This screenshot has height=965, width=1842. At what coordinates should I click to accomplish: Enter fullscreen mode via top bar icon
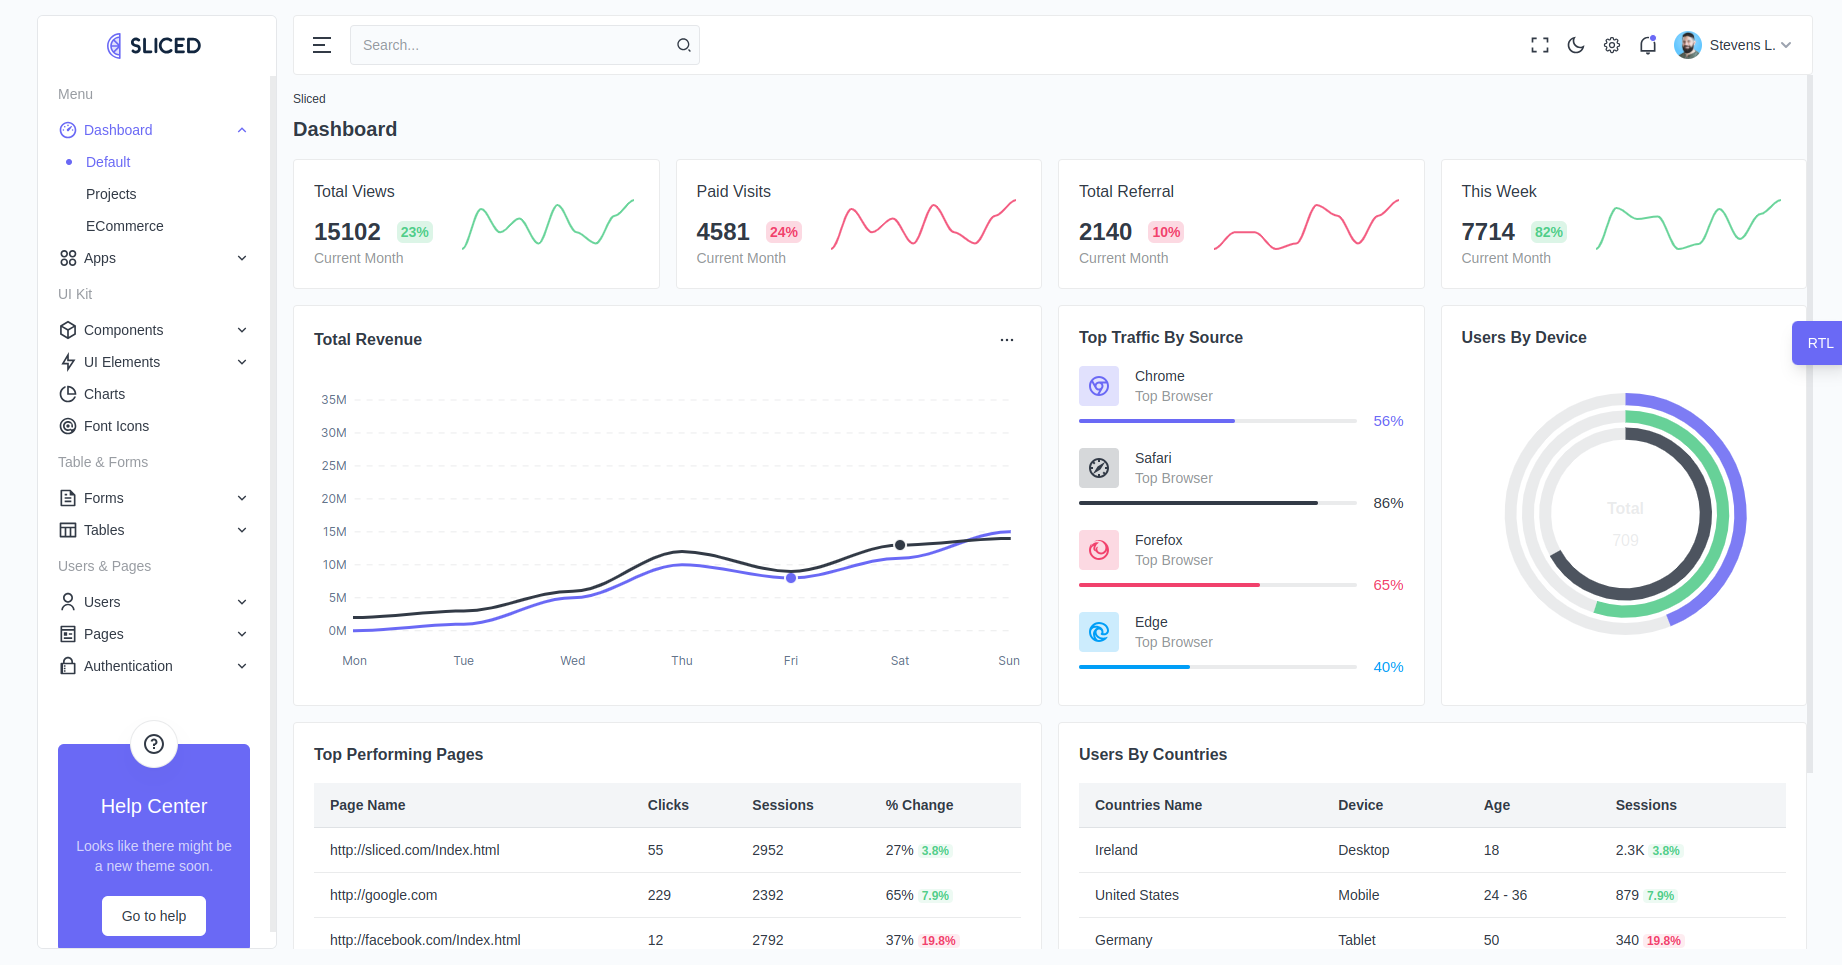[1539, 45]
